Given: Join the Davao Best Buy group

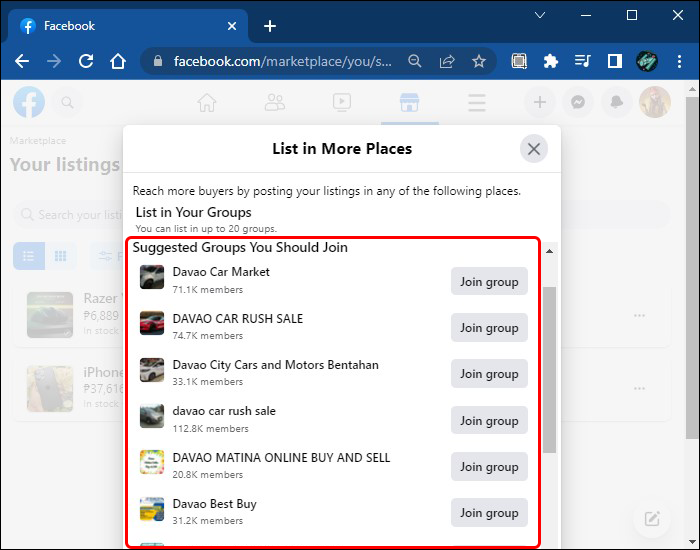Looking at the screenshot, I should (x=489, y=513).
